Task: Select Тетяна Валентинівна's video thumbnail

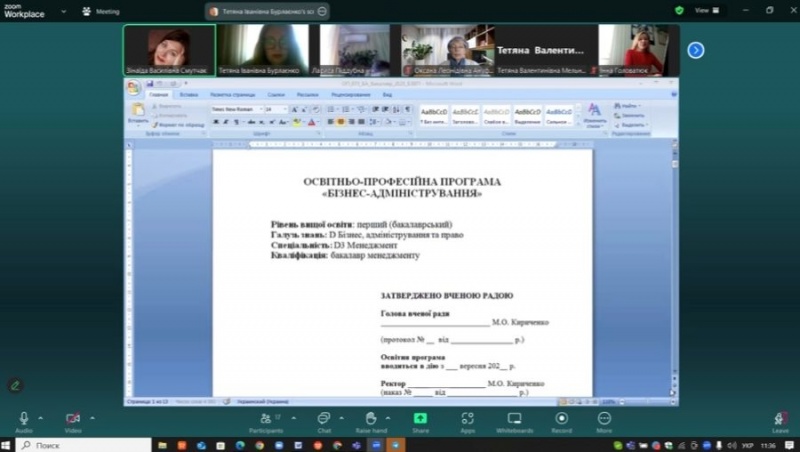Action: coord(541,50)
